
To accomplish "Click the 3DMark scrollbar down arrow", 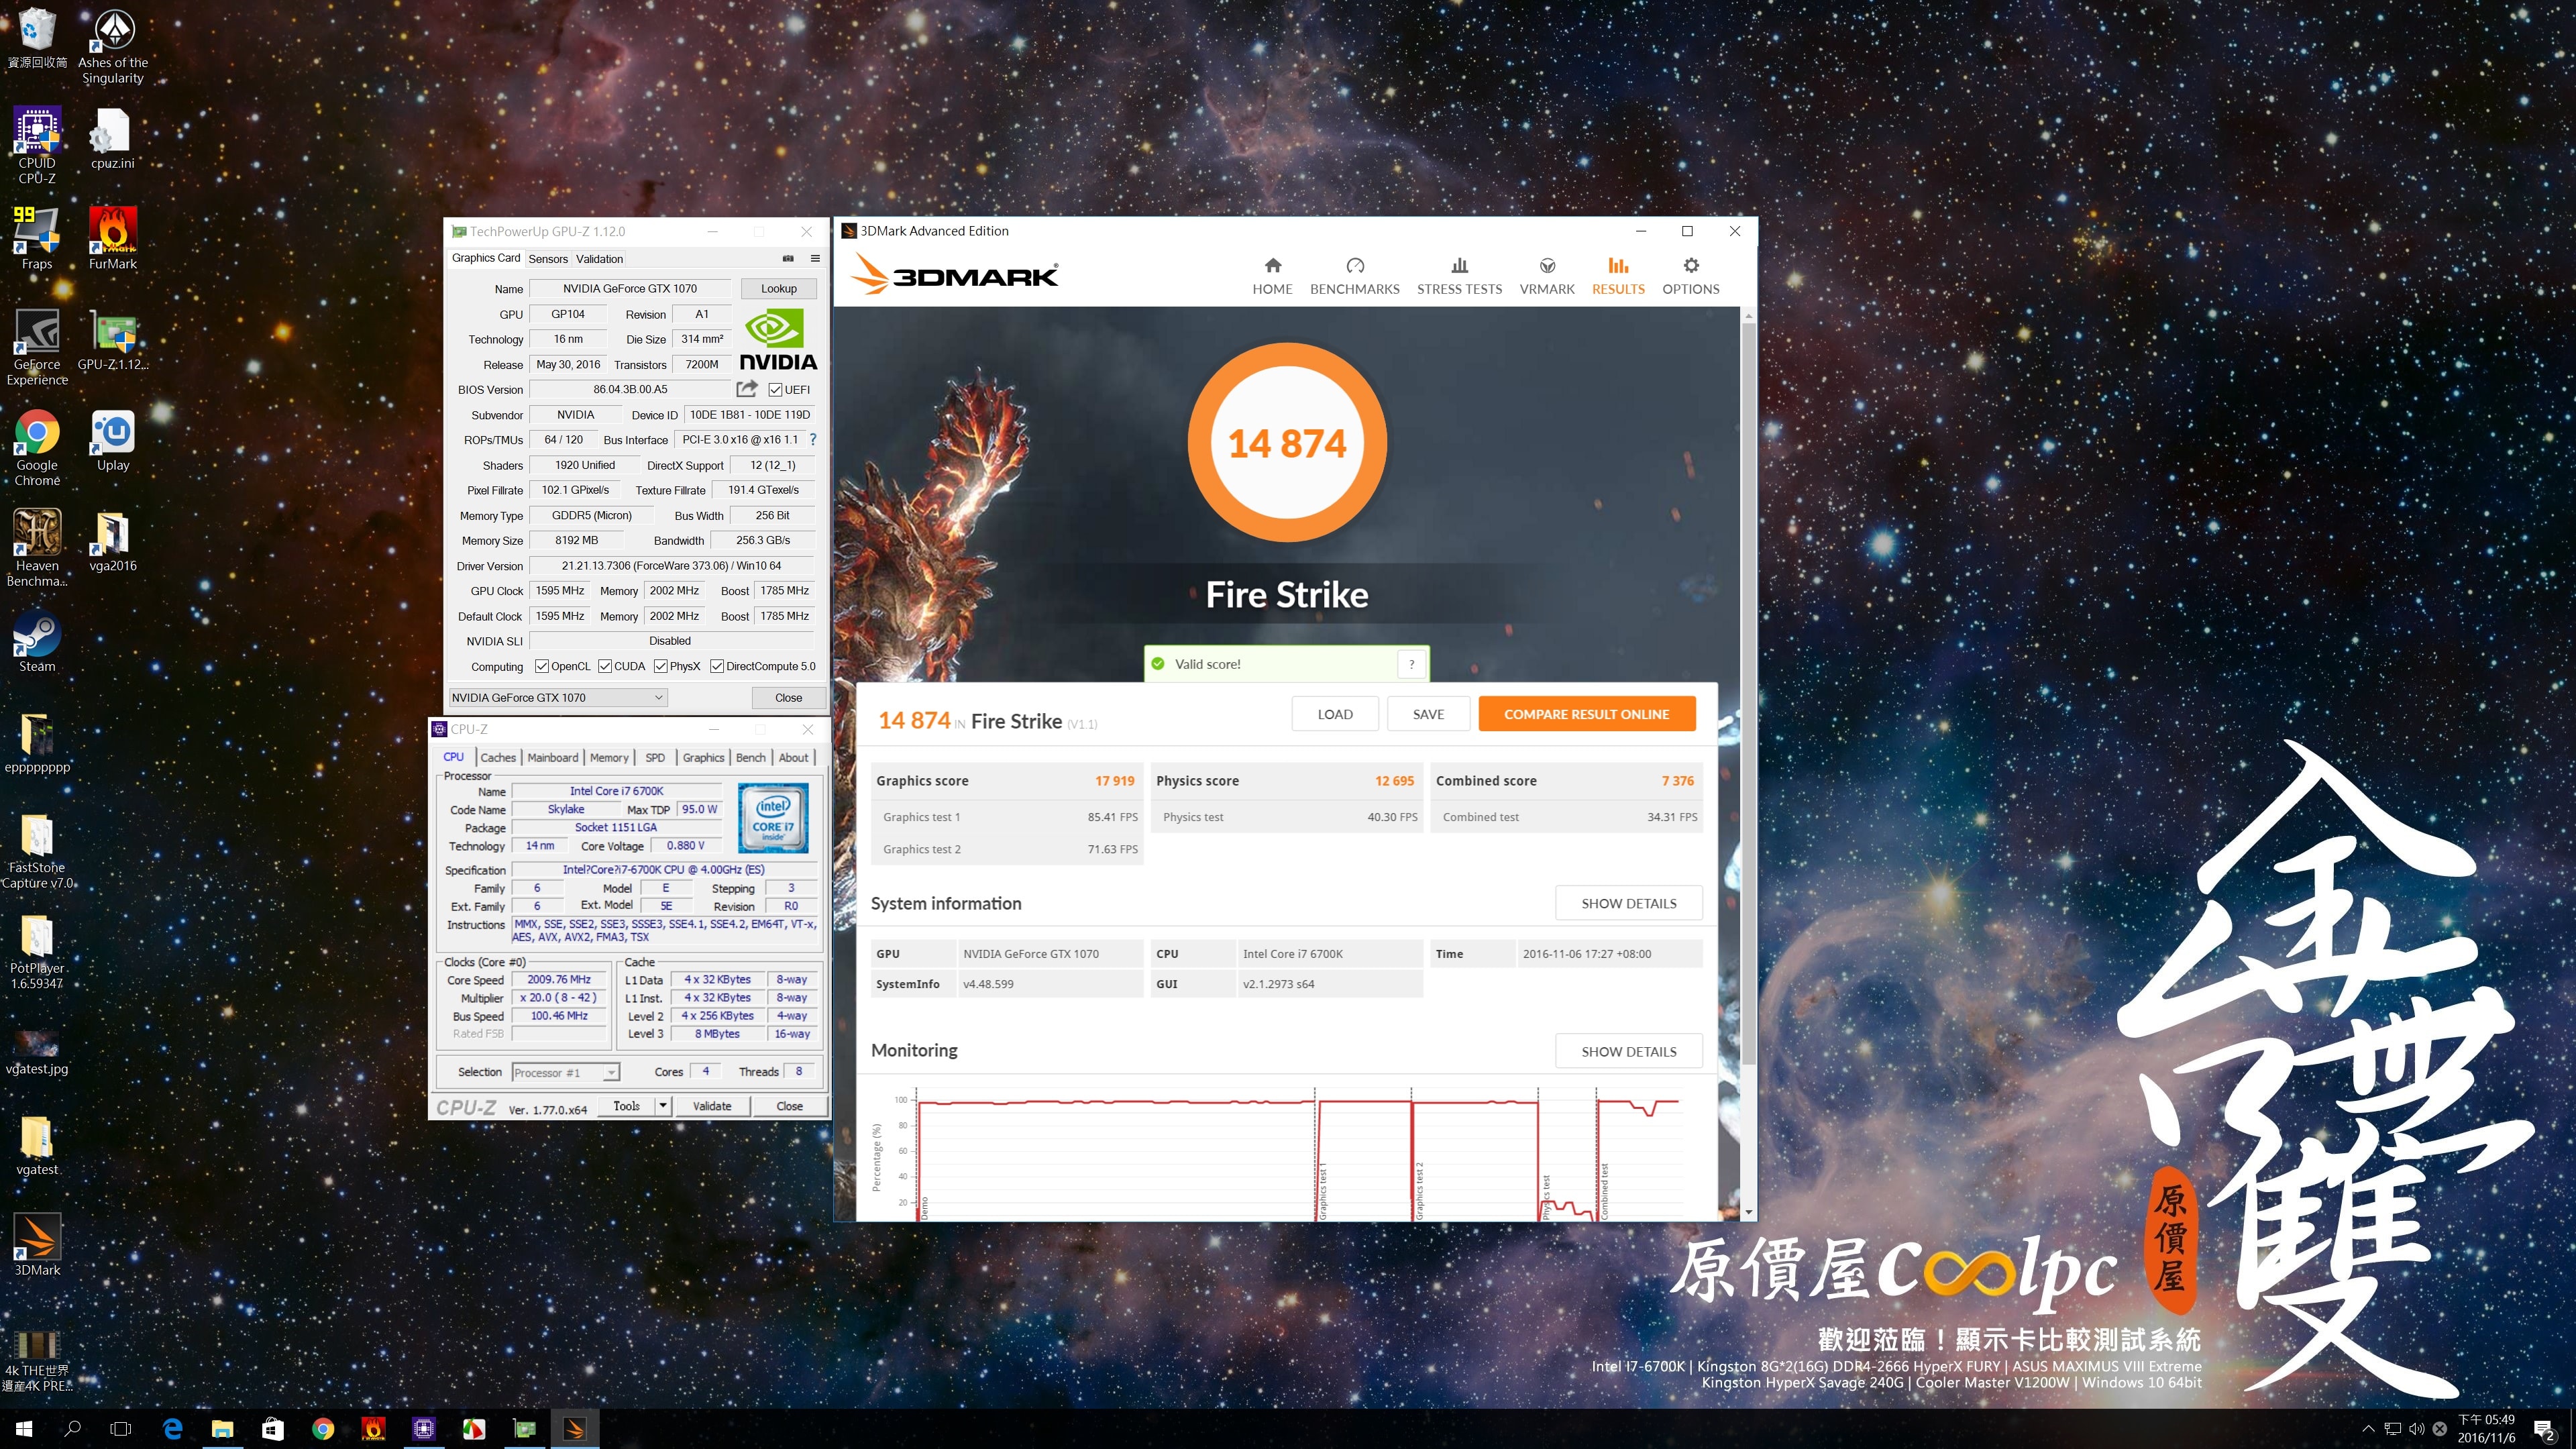I will pos(1748,1212).
